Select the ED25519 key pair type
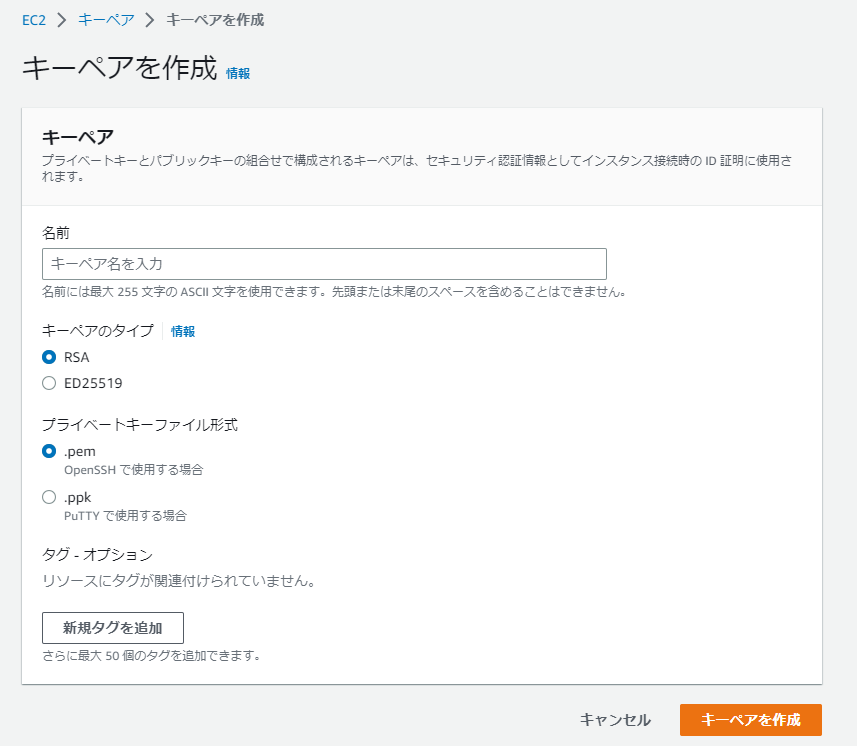This screenshot has height=746, width=857. point(49,383)
